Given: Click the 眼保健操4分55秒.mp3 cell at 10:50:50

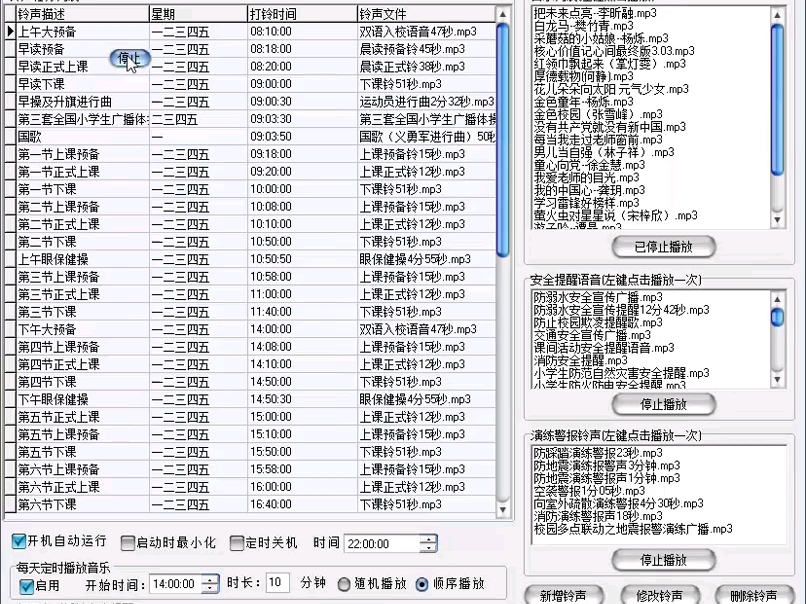Looking at the screenshot, I should coord(427,259).
